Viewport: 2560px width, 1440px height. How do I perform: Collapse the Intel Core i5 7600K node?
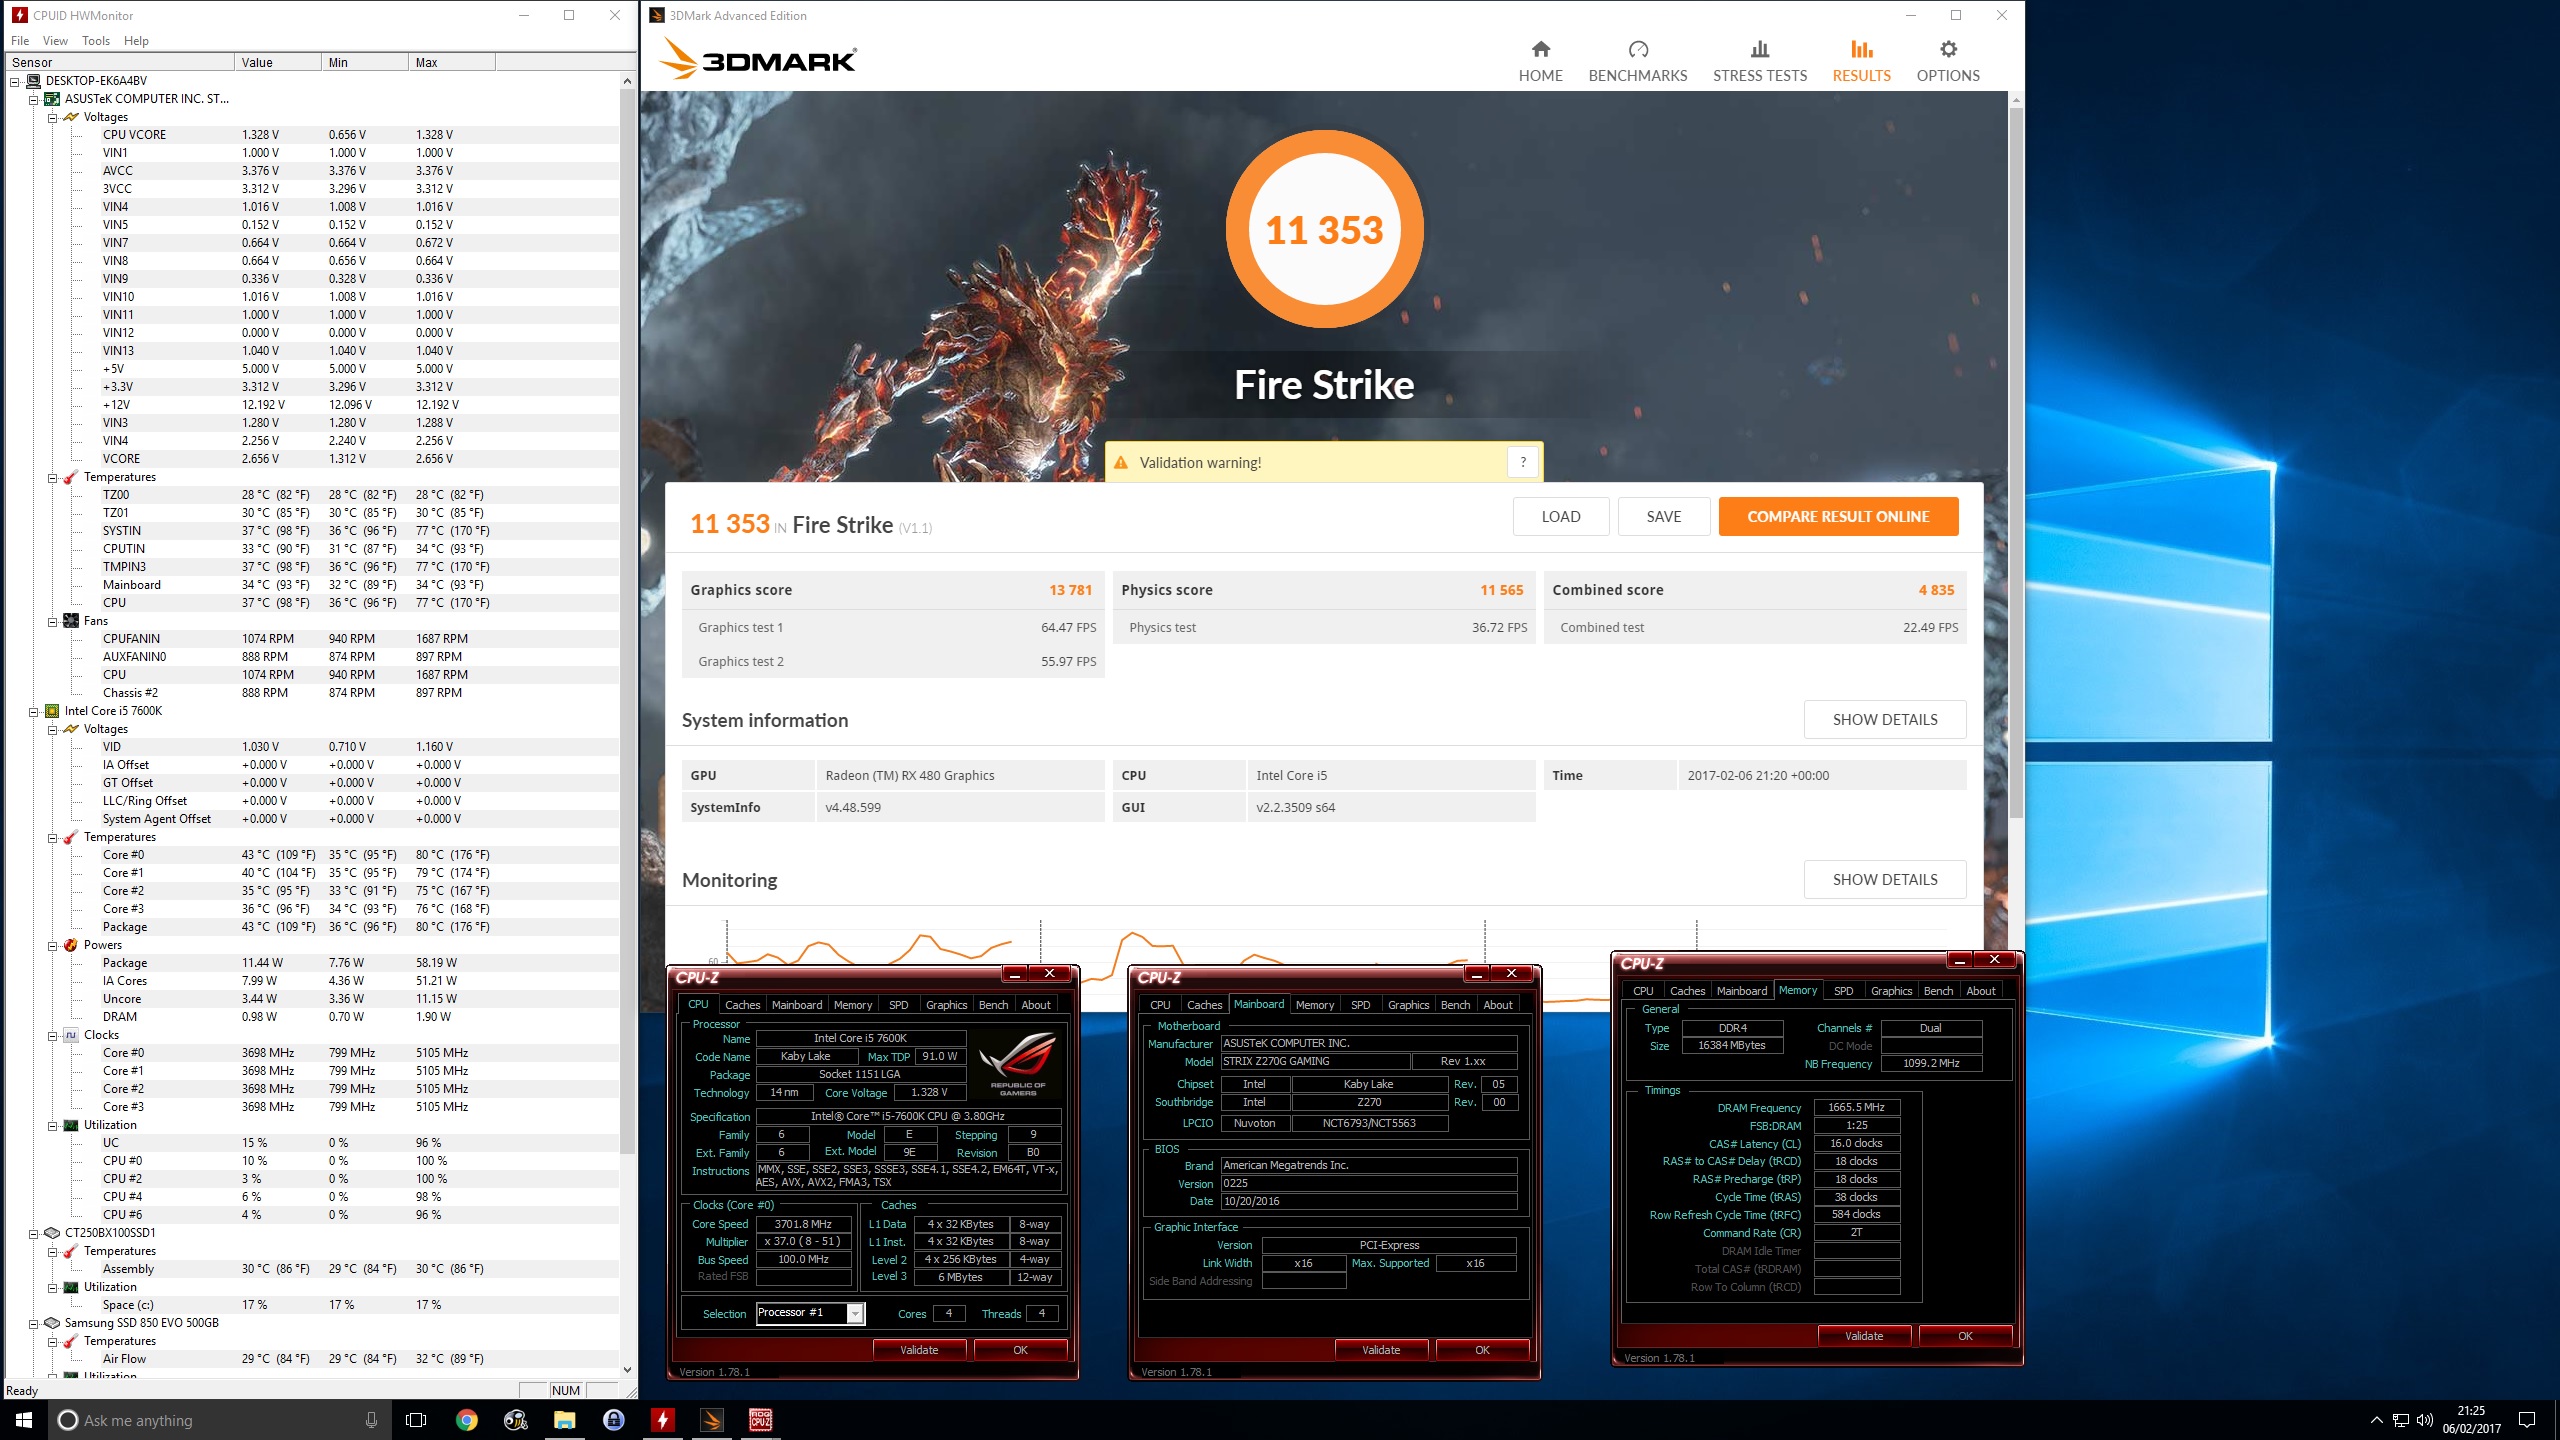click(33, 711)
